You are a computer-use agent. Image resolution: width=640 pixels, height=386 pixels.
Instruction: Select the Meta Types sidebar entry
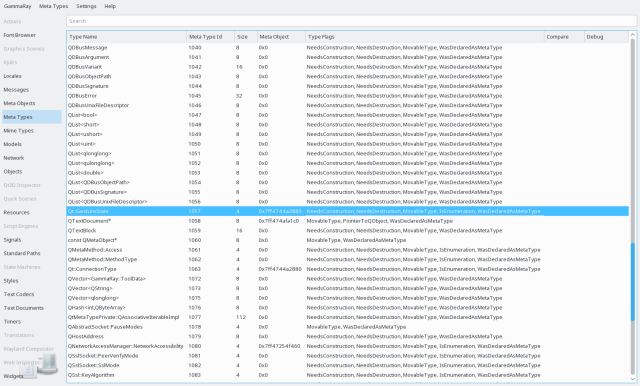tap(32, 117)
